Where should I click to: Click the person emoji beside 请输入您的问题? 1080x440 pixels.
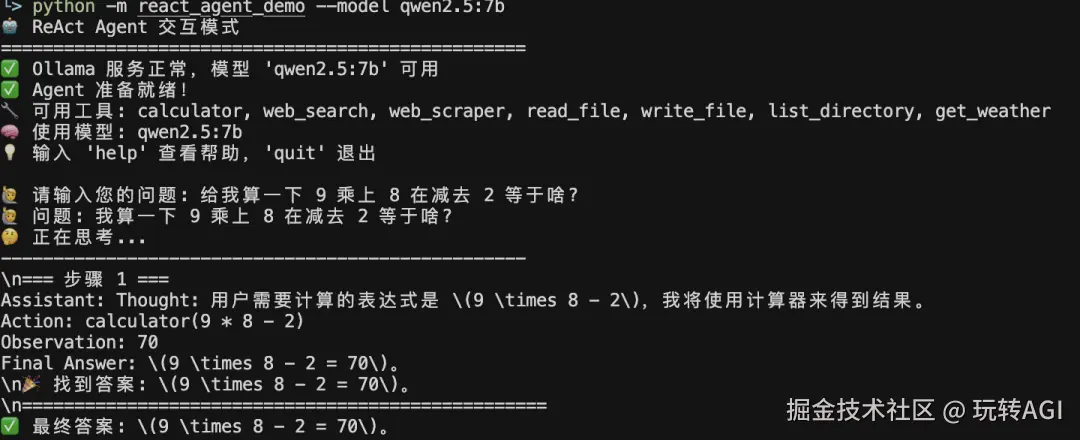pyautogui.click(x=10, y=196)
